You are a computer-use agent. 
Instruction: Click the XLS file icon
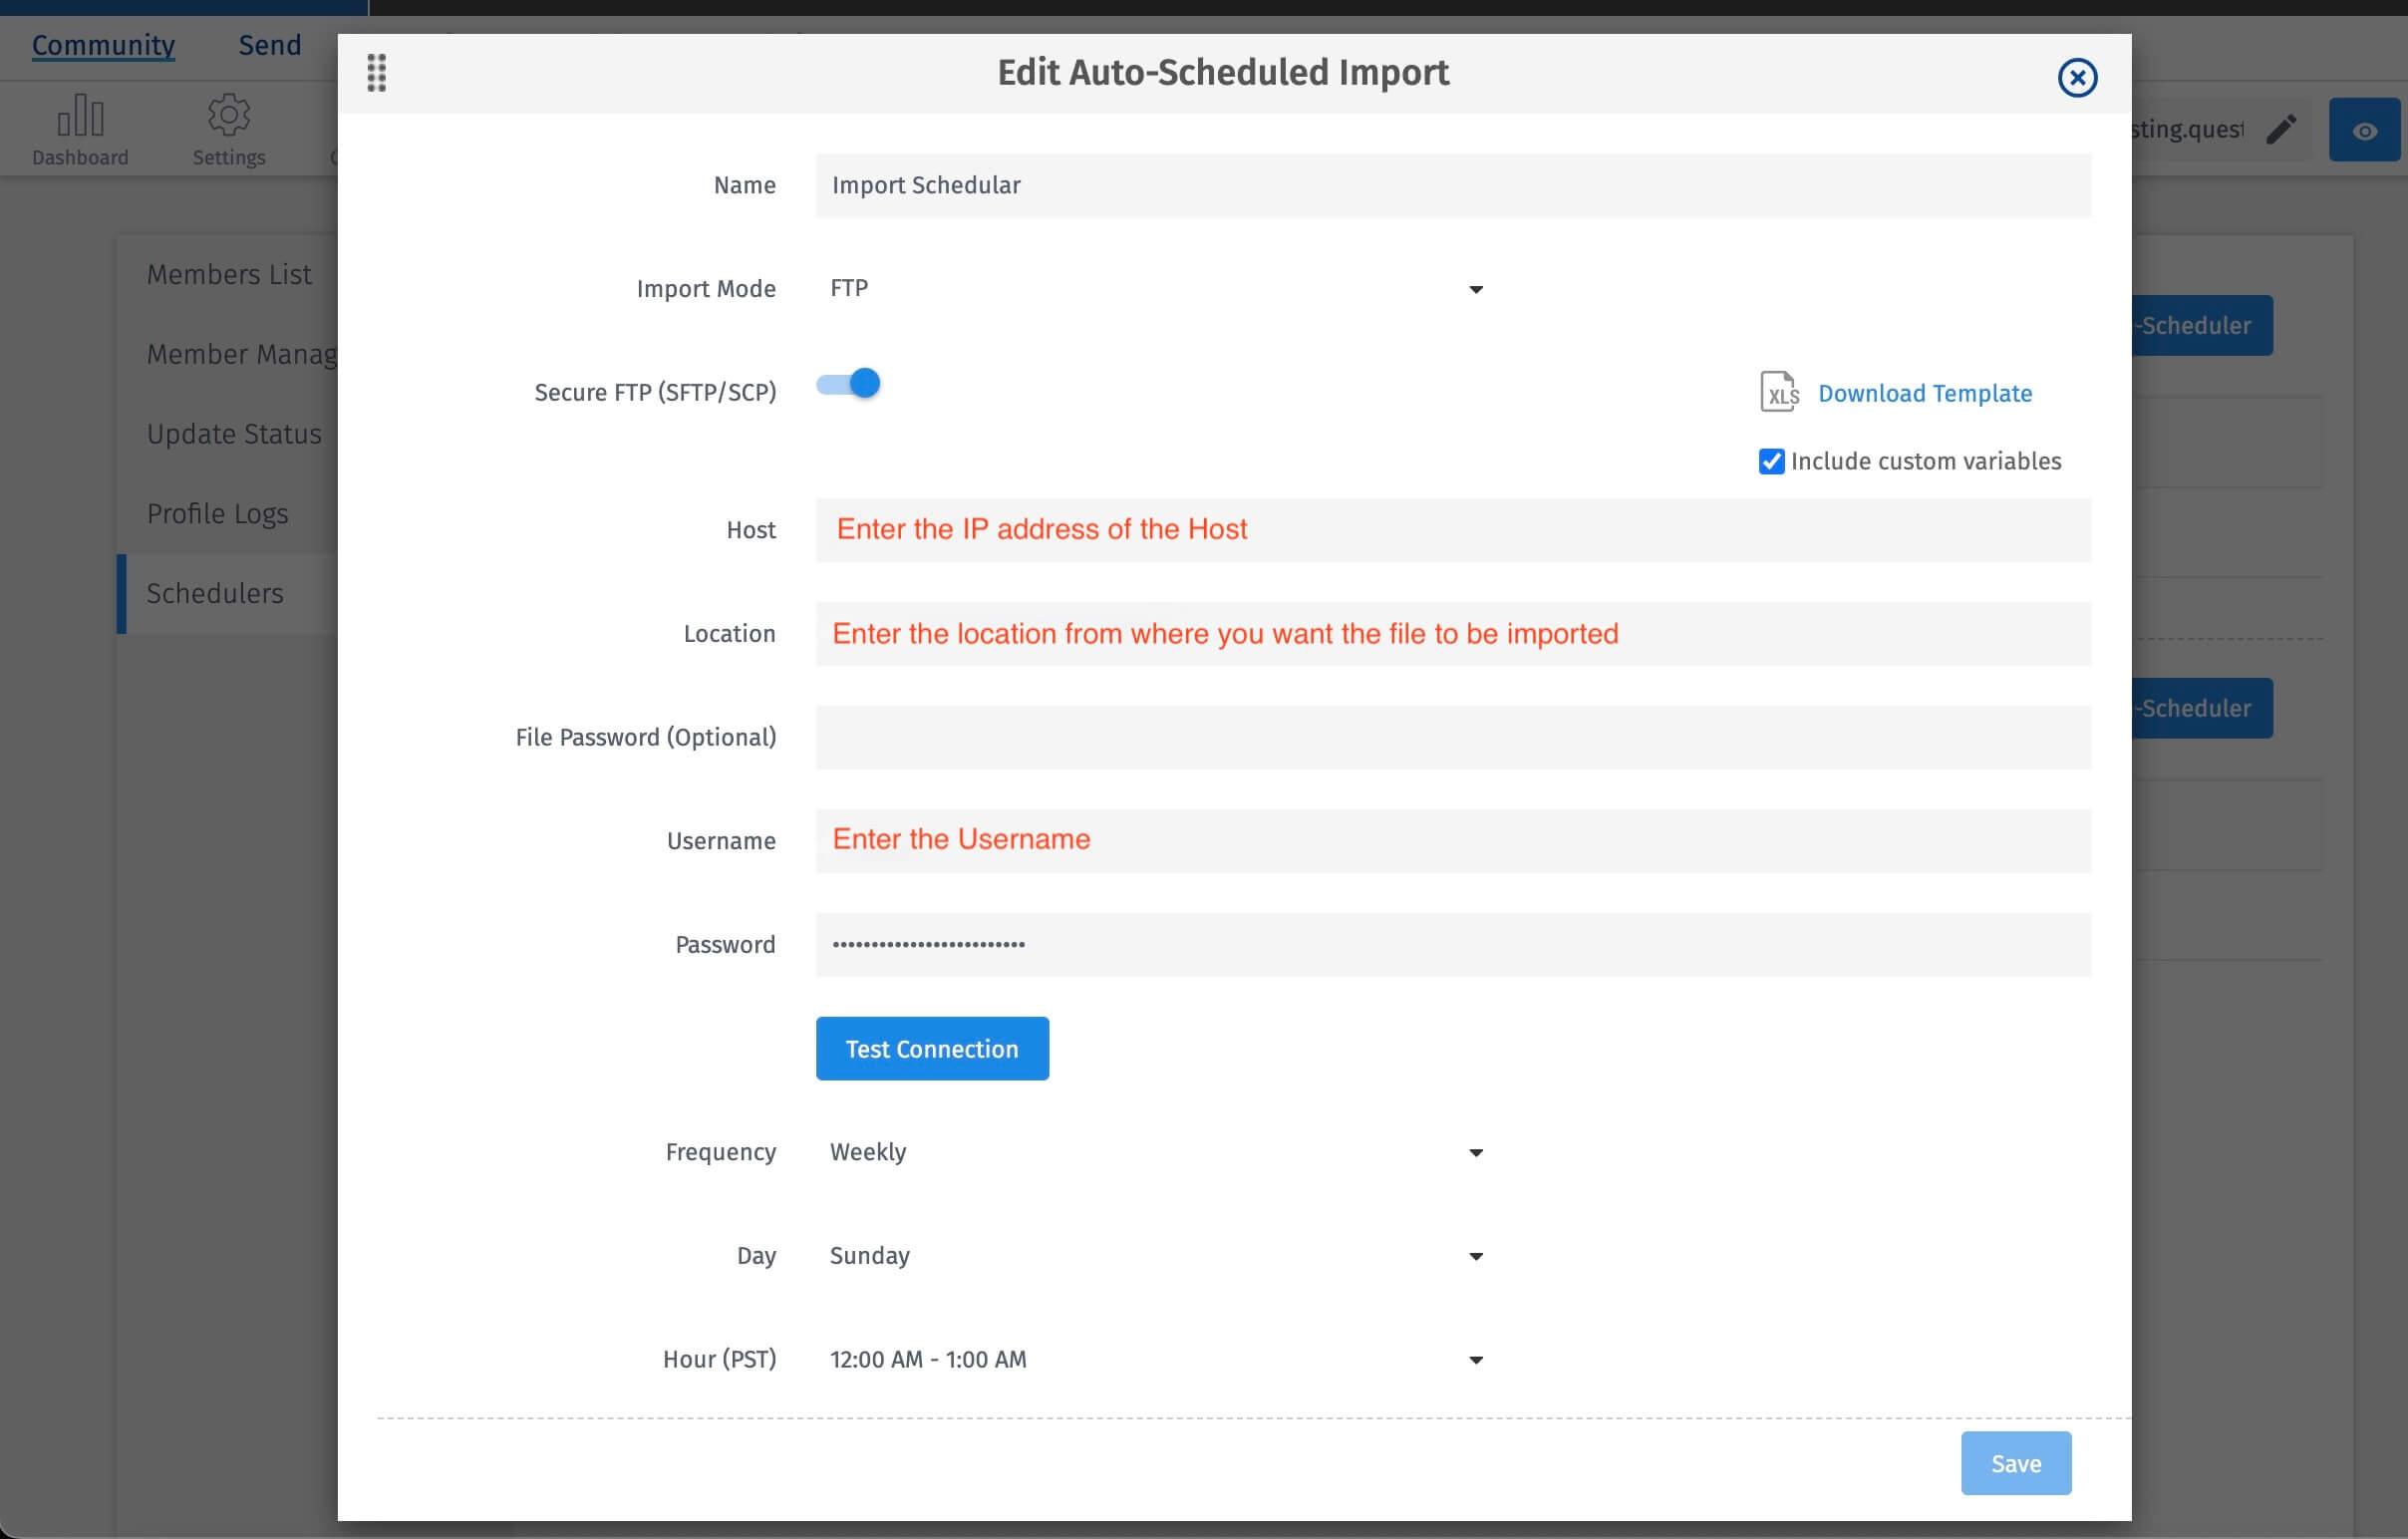1778,392
